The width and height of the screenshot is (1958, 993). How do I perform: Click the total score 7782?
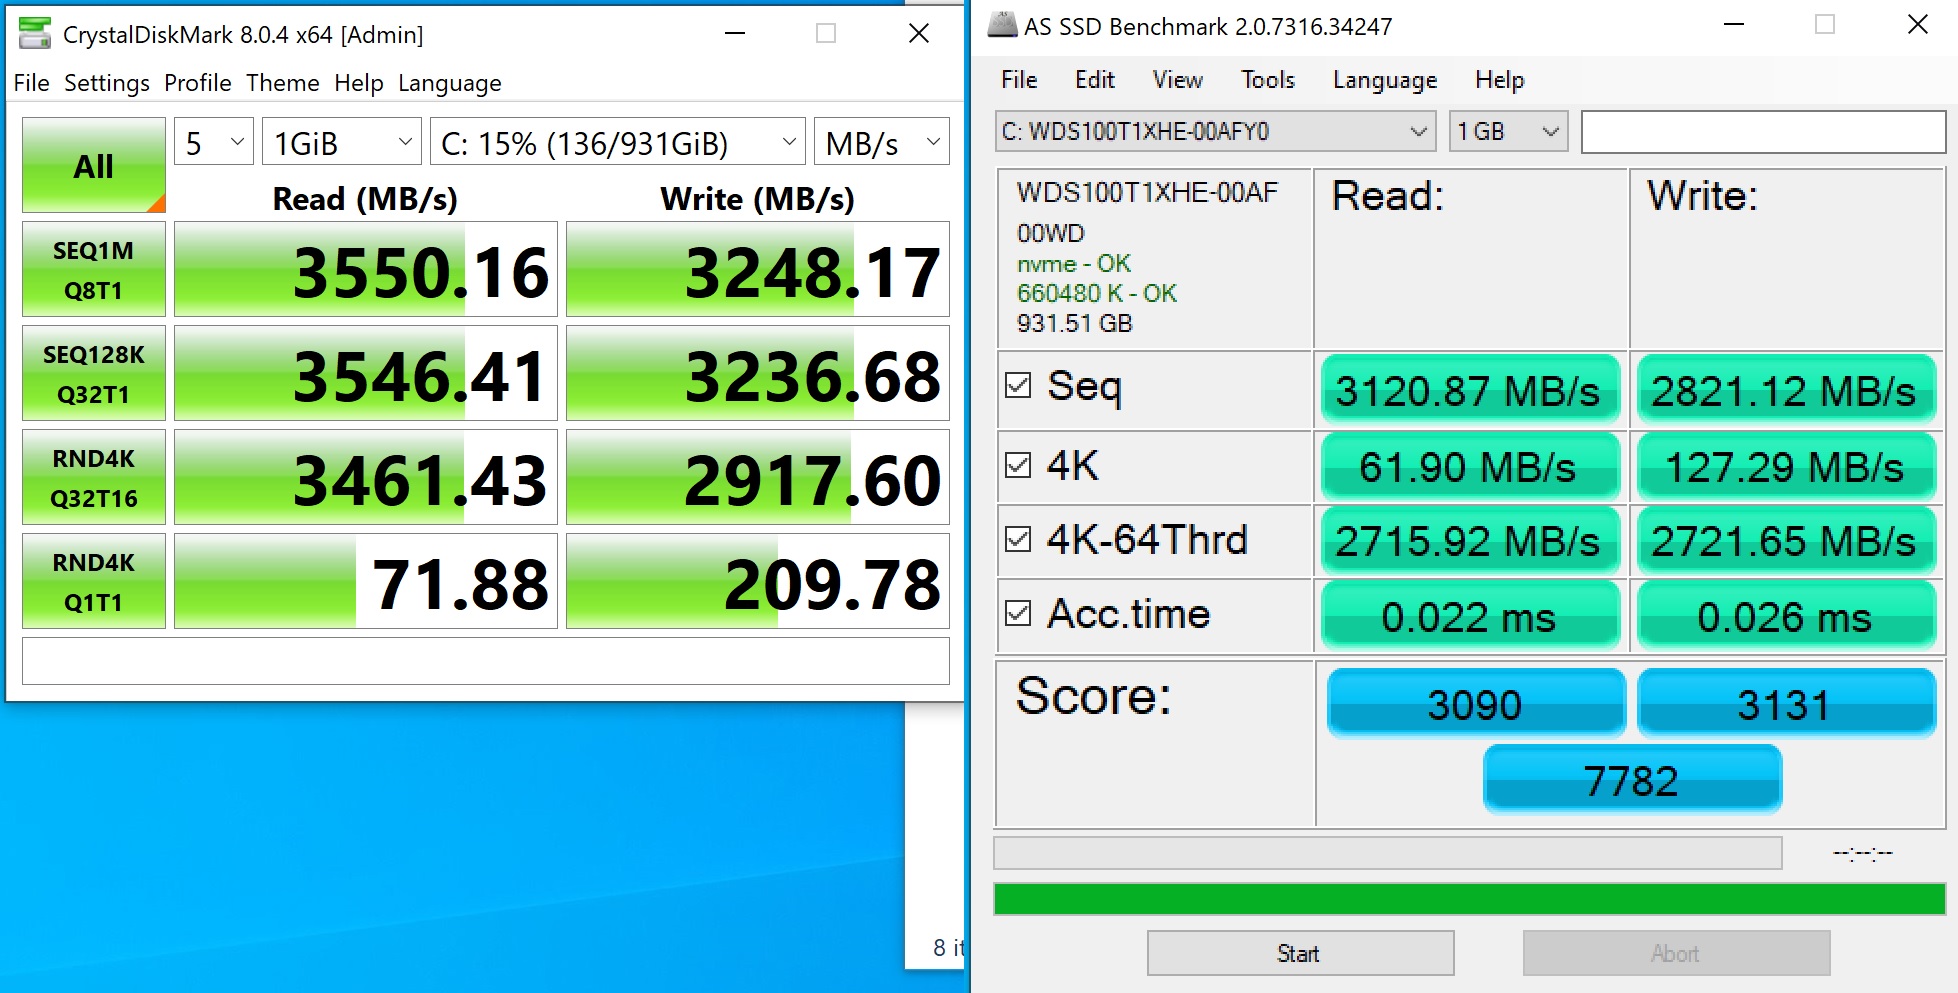[1632, 779]
